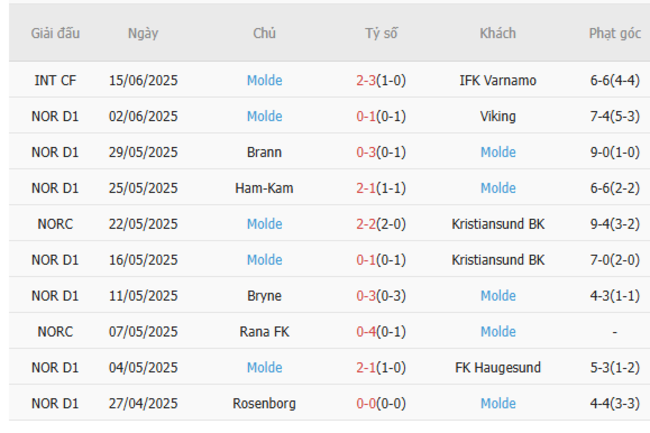Open Molde link in the 15/06/2025 row
Screen dimensions: 650x433
pos(264,80)
